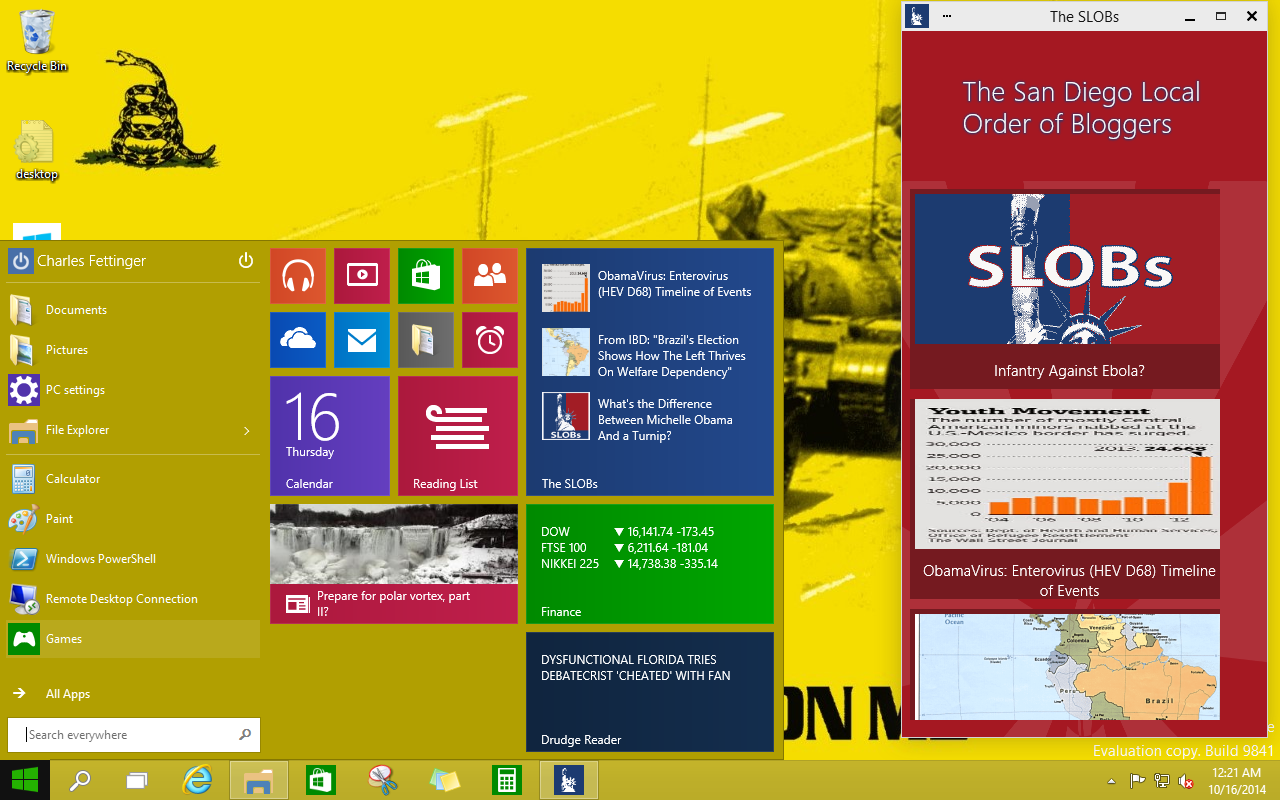
Task: Open the OneDrive cloud tile
Action: [x=298, y=340]
